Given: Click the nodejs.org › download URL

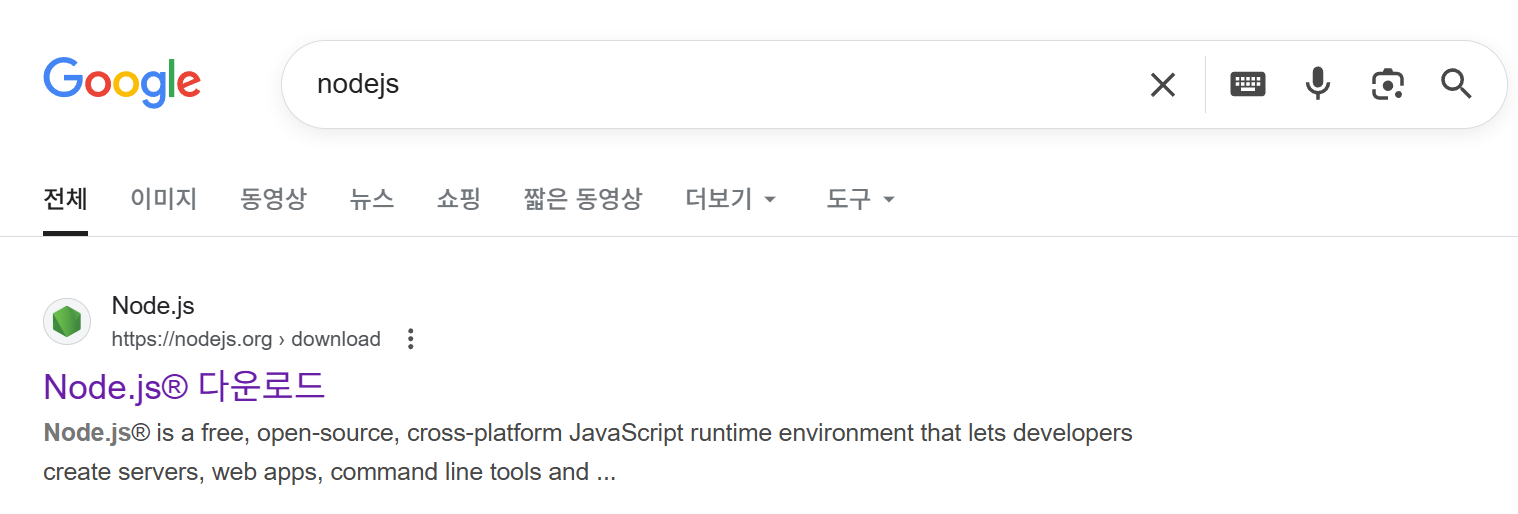Looking at the screenshot, I should tap(246, 339).
